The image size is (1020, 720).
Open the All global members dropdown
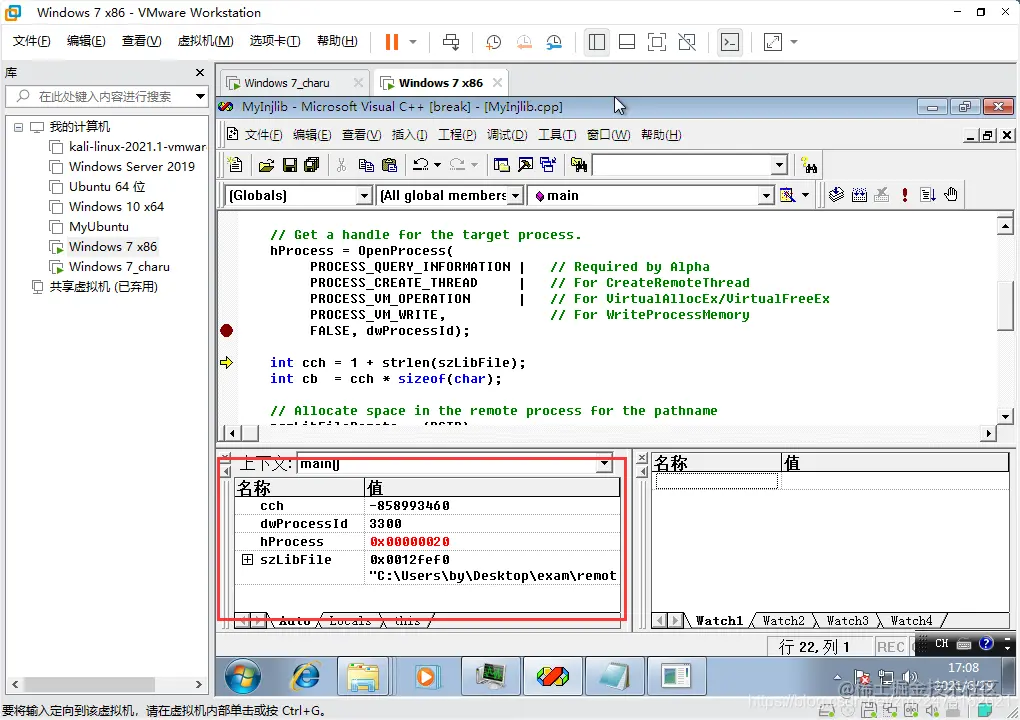point(515,195)
